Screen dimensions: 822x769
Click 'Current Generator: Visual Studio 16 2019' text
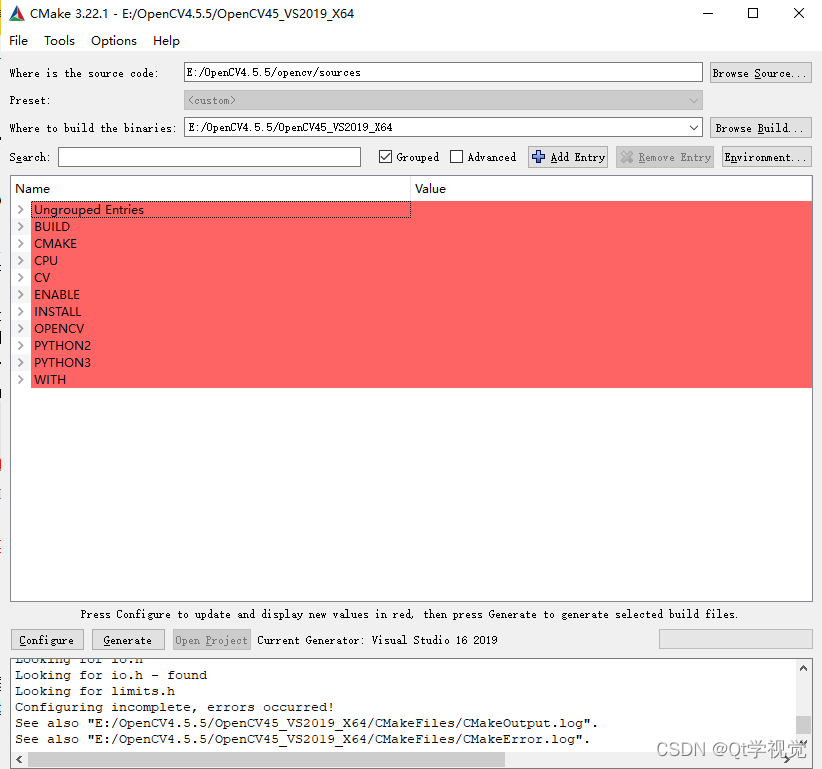(x=377, y=640)
